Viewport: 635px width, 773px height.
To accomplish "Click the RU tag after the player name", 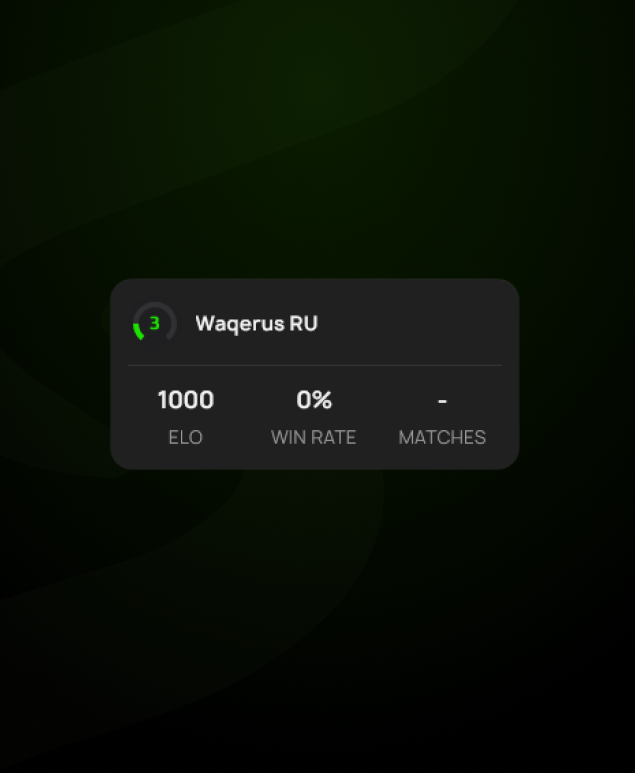I will point(304,323).
